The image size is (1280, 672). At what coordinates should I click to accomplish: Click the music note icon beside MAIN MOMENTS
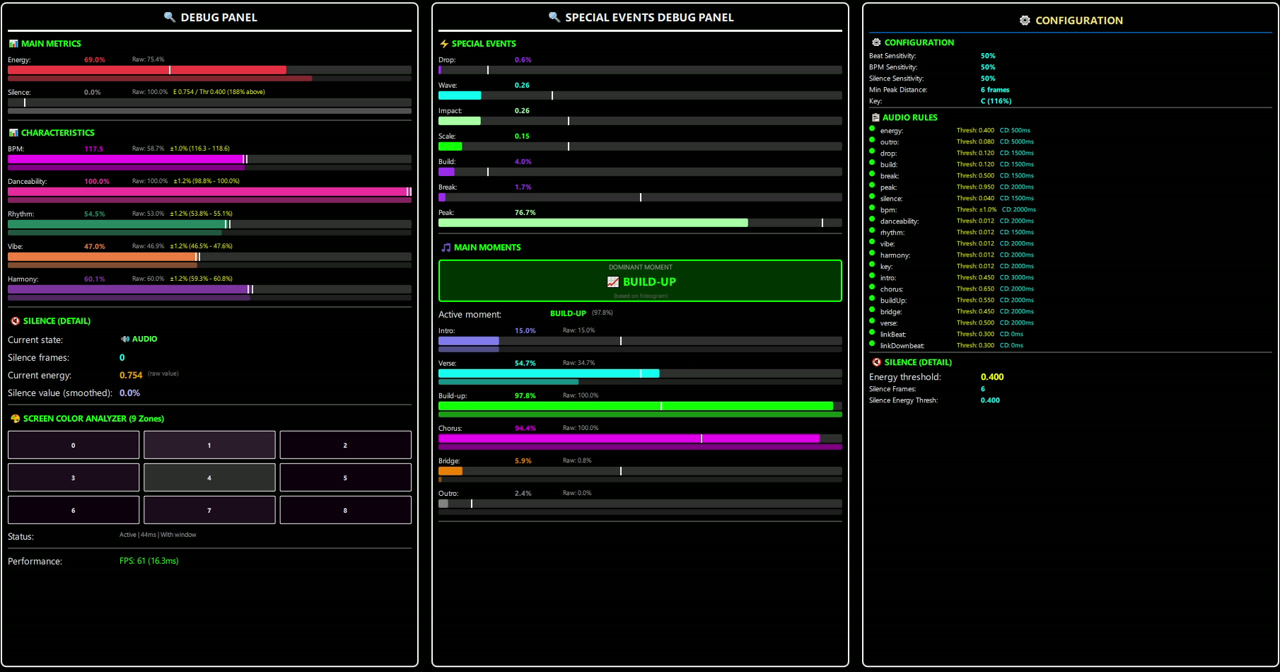(446, 247)
